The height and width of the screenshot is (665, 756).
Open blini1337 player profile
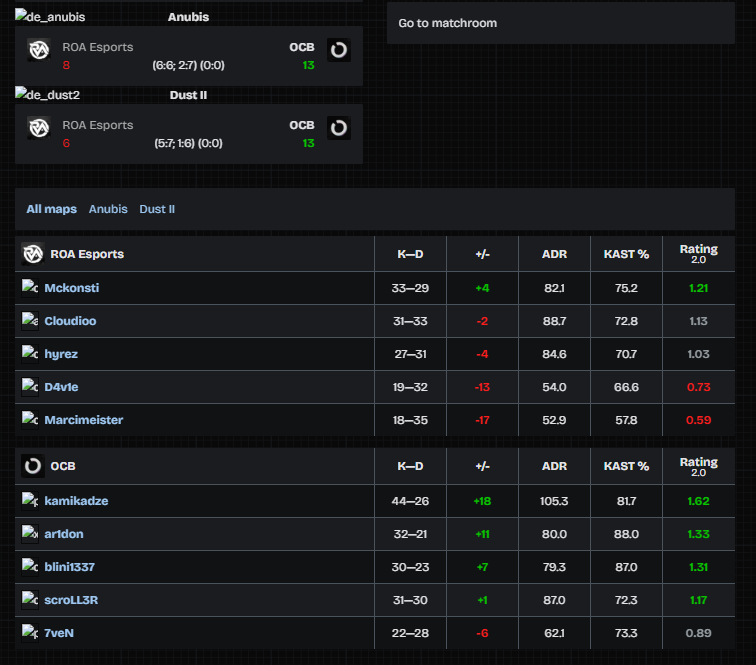[x=69, y=567]
